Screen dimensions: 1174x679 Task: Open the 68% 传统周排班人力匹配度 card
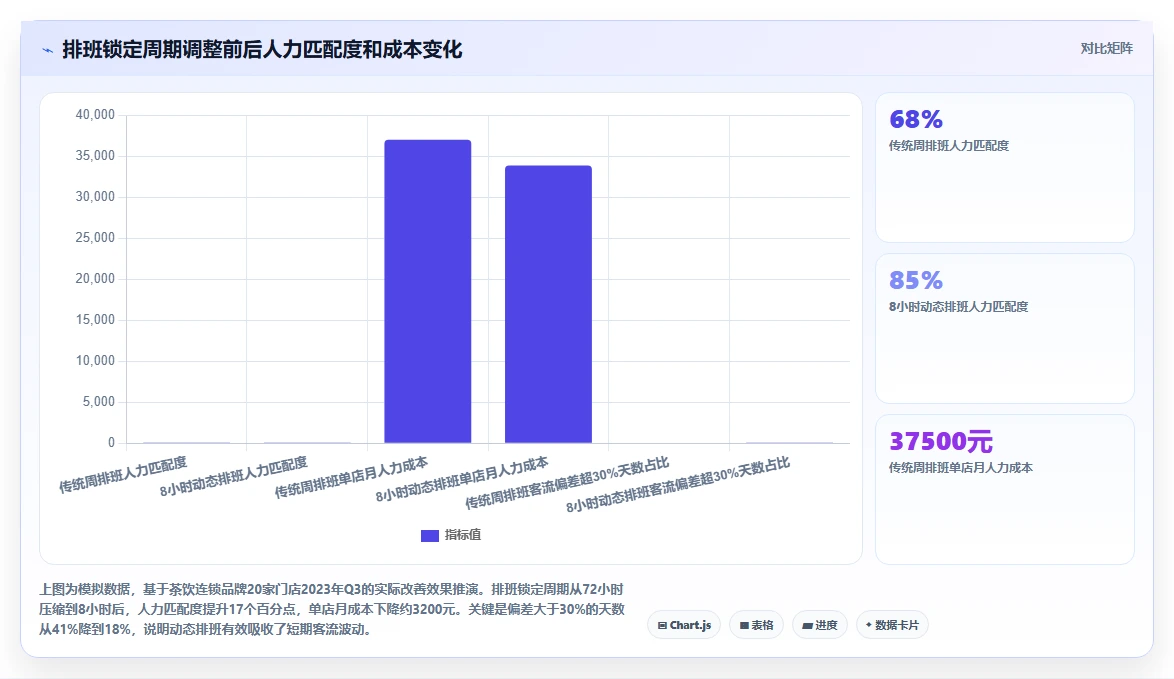pyautogui.click(x=1005, y=168)
